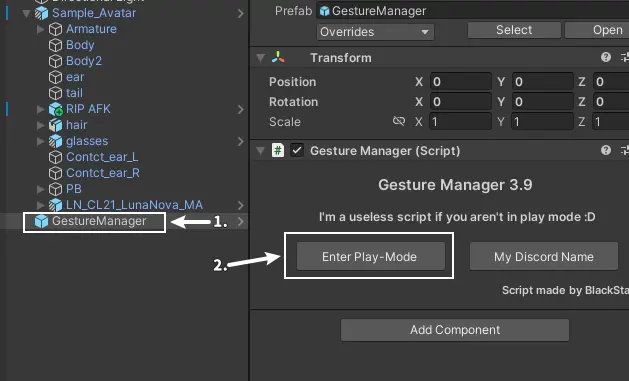Click the ear cube icon

[55, 77]
